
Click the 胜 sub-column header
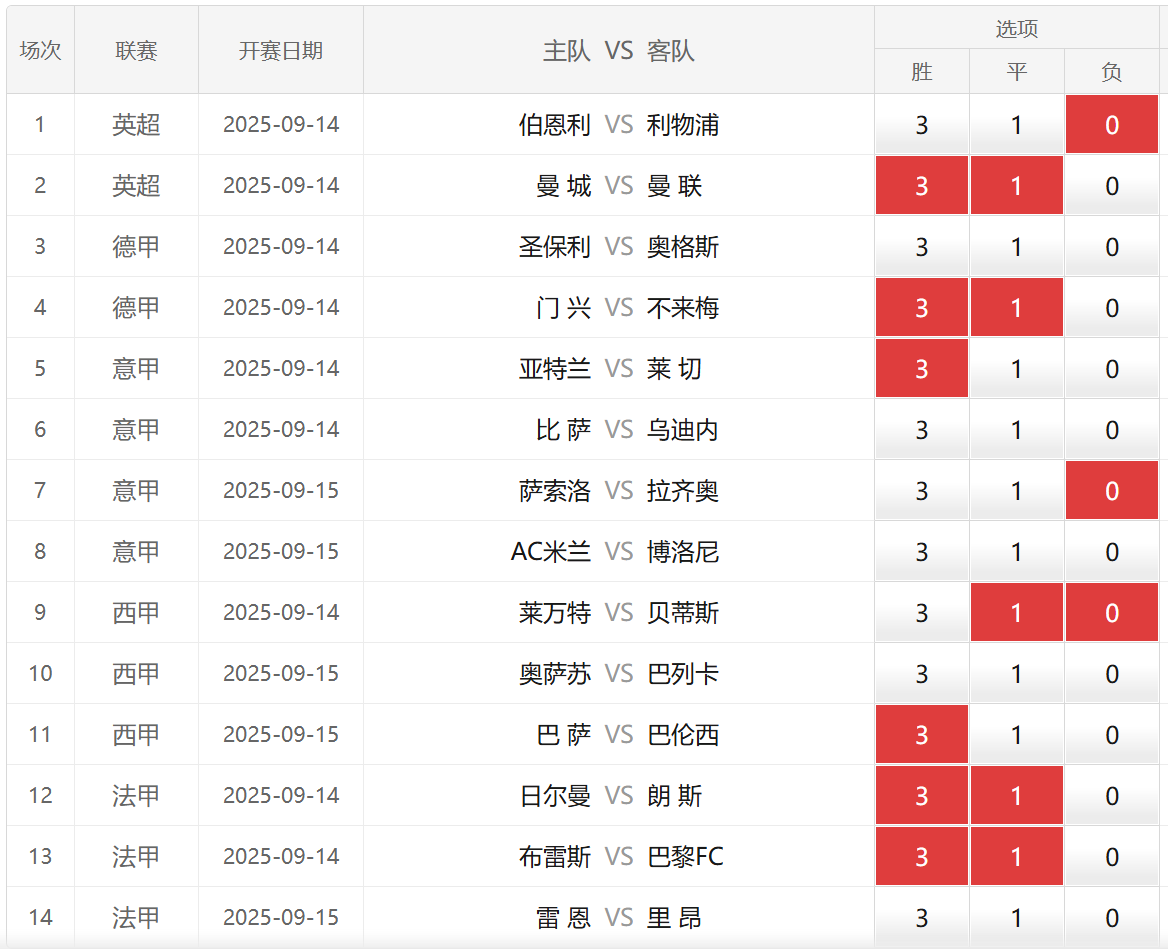[921, 72]
